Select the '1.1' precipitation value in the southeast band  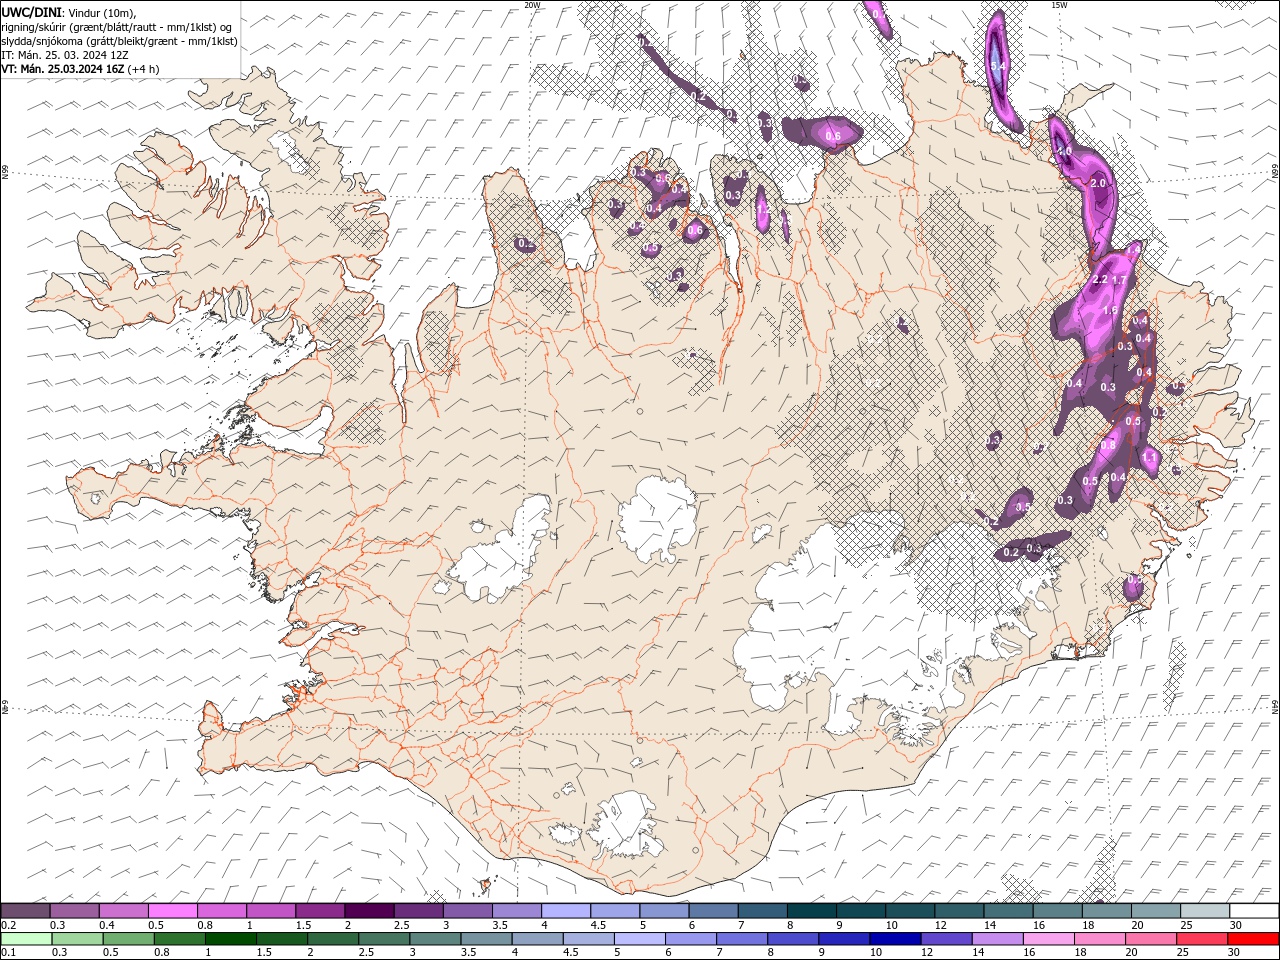click(1150, 457)
